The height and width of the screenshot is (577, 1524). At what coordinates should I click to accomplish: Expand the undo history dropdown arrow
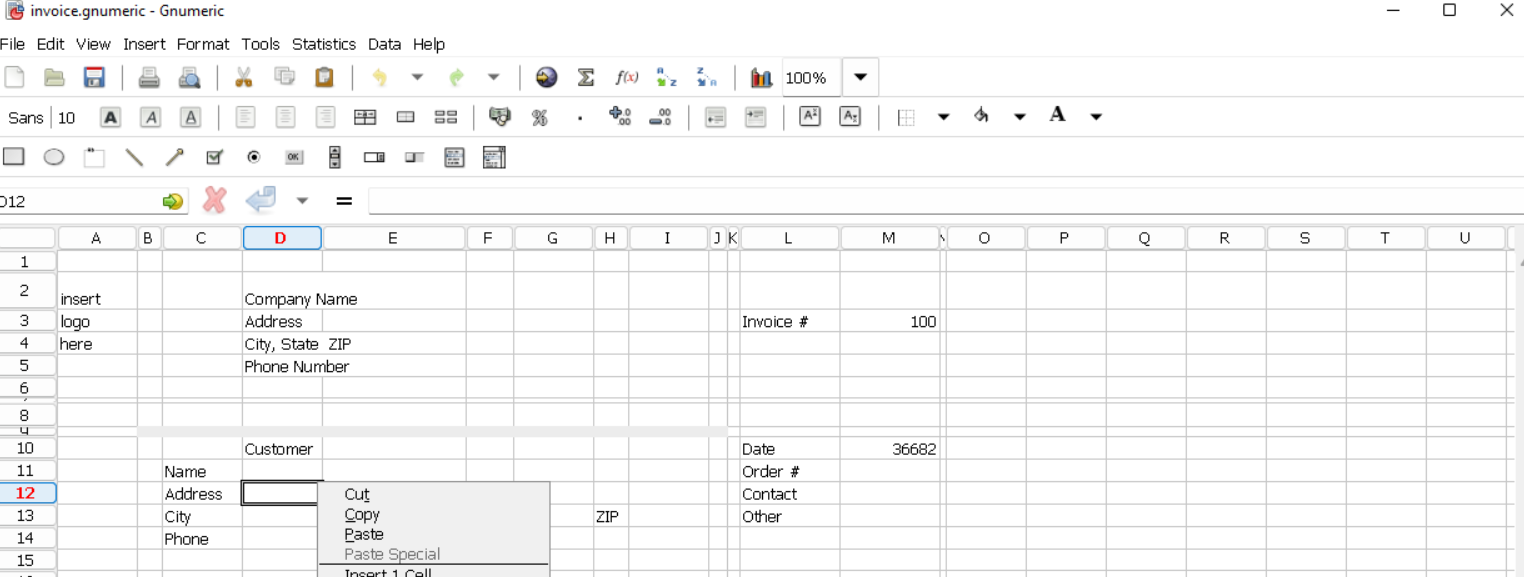coord(417,77)
